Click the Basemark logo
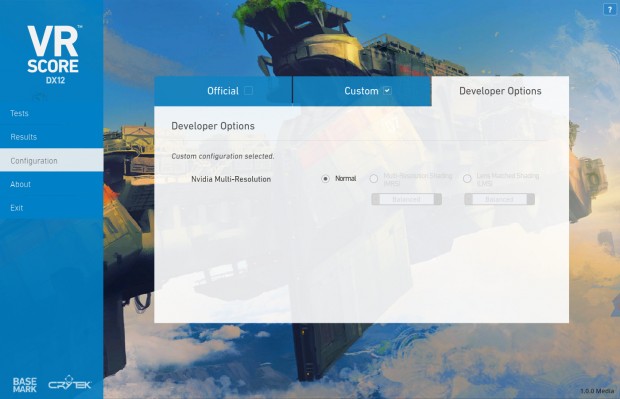The image size is (620, 399). 25,385
